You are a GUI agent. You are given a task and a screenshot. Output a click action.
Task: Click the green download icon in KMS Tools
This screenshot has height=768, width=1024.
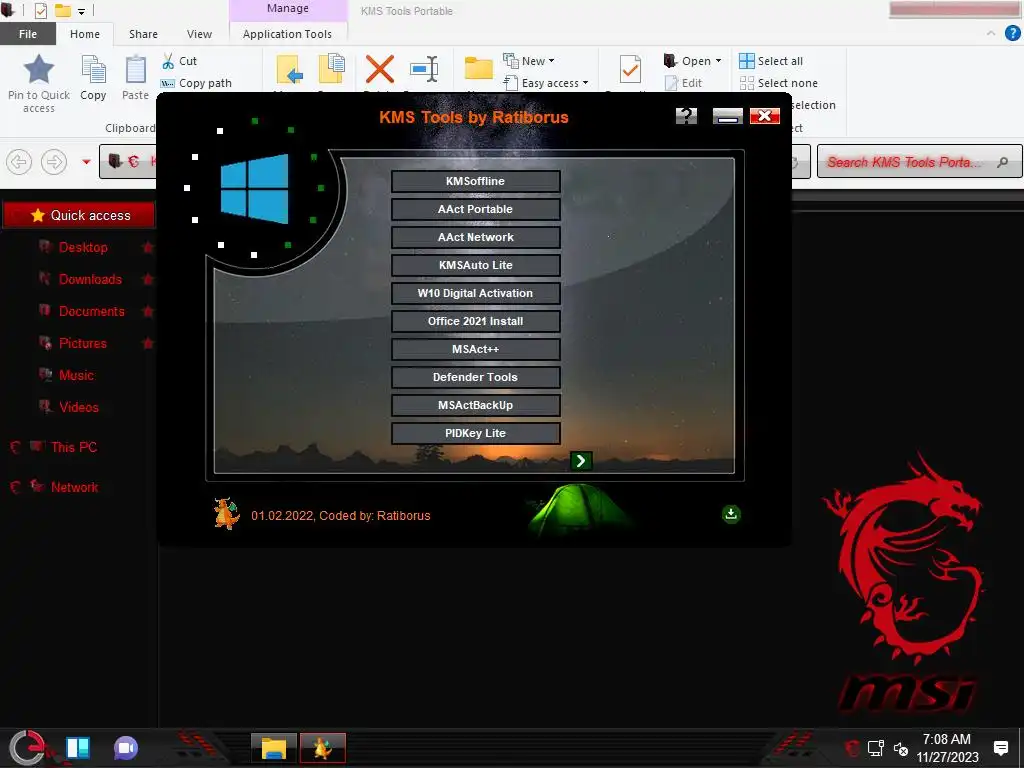(731, 514)
